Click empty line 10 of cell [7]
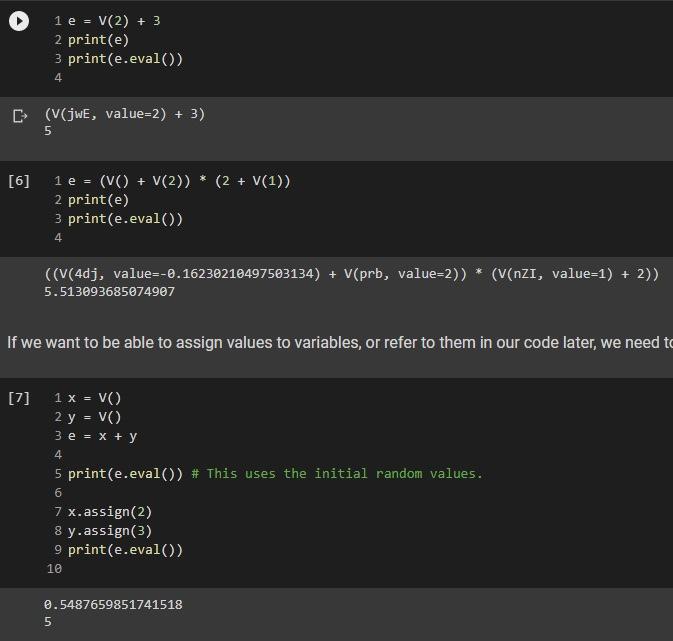Viewport: 673px width, 641px height. 55,569
